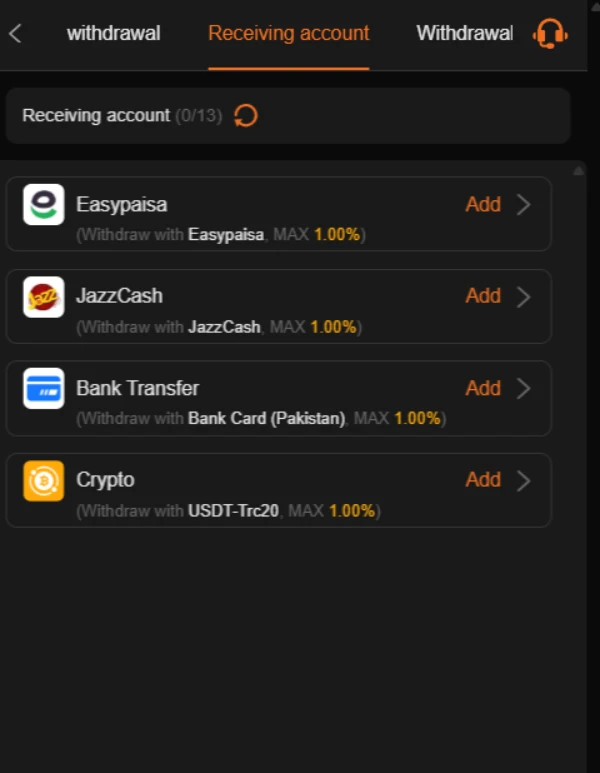Screen dimensions: 600x773
Task: Expand the Crypto row chevron
Action: pos(524,481)
